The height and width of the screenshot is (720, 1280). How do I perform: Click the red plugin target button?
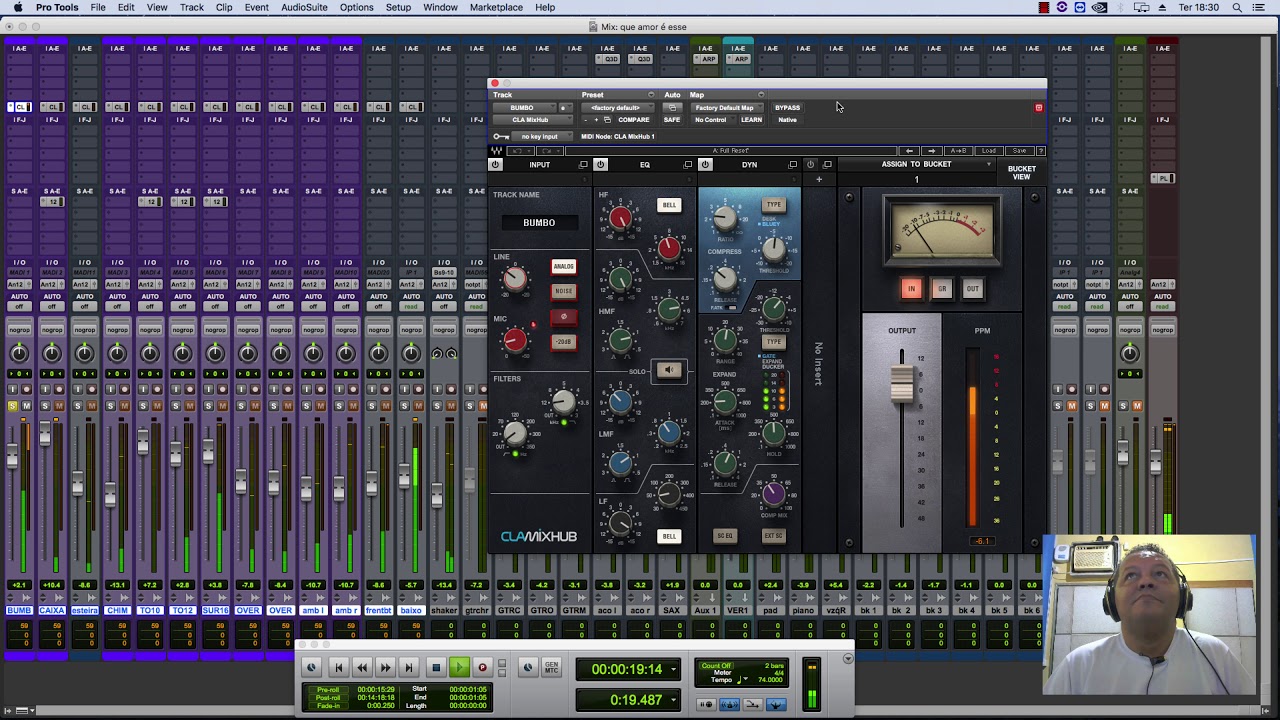pos(1038,108)
